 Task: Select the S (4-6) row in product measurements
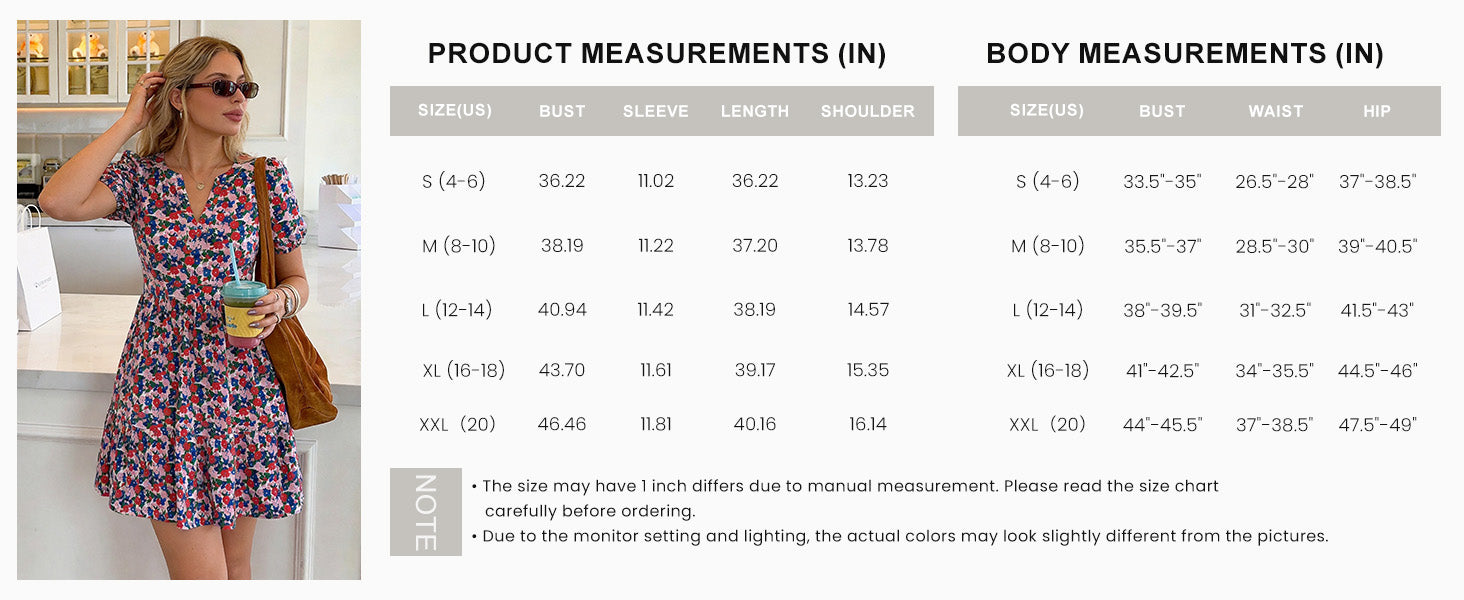(x=662, y=181)
